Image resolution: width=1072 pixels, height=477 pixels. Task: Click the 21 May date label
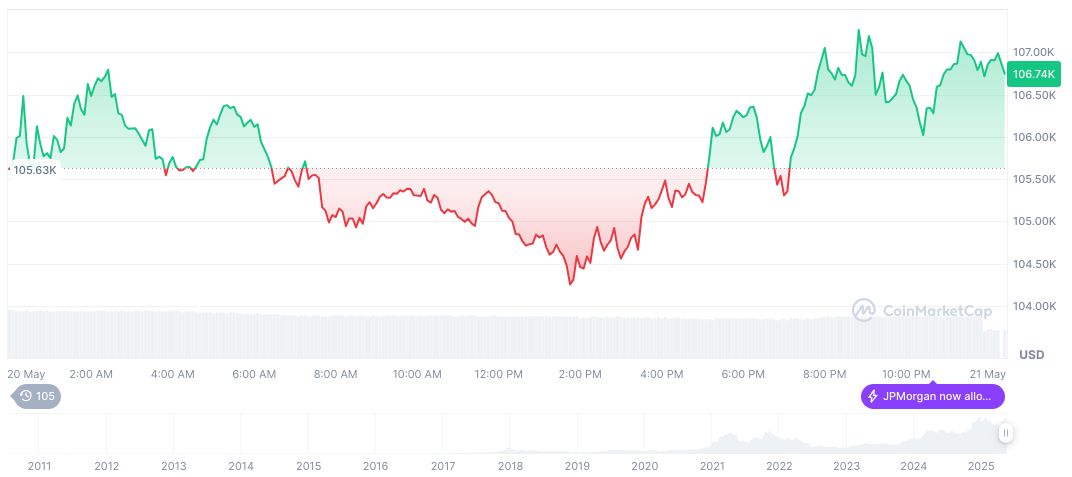pyautogui.click(x=989, y=374)
